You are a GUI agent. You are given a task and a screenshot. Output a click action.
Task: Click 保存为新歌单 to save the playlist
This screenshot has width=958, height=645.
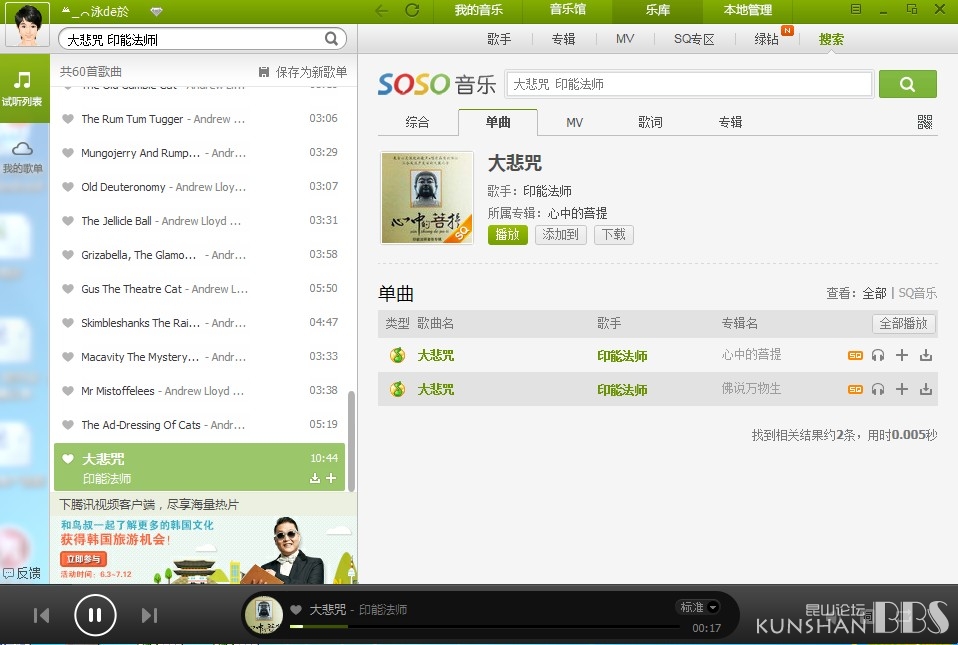point(302,72)
